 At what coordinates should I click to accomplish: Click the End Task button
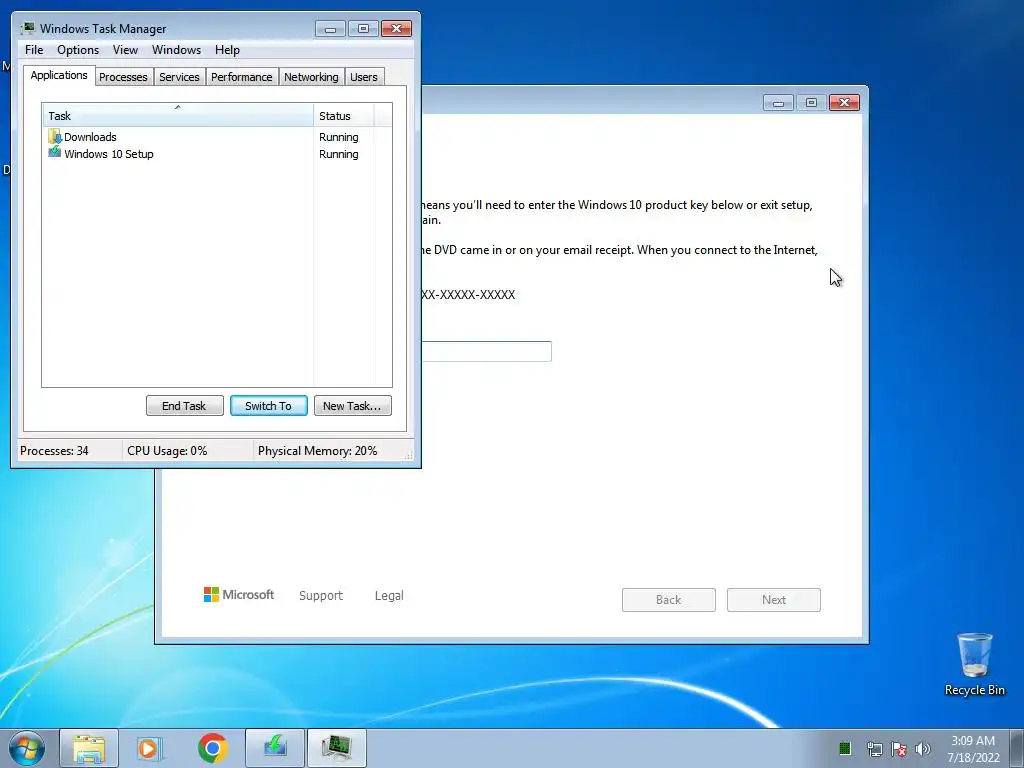[184, 406]
